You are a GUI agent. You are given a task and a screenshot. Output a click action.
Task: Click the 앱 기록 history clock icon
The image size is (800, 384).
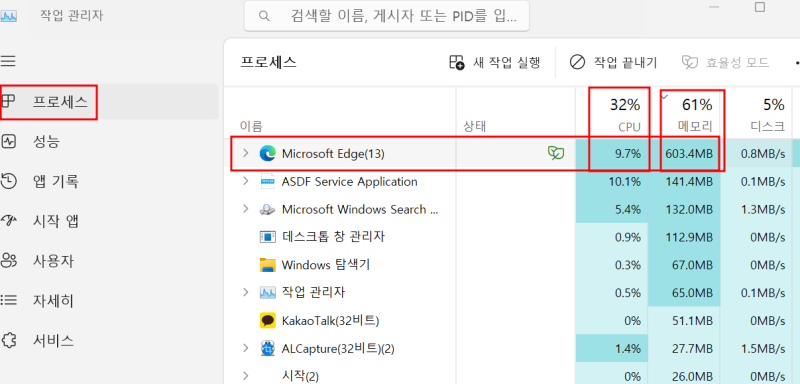coord(9,181)
